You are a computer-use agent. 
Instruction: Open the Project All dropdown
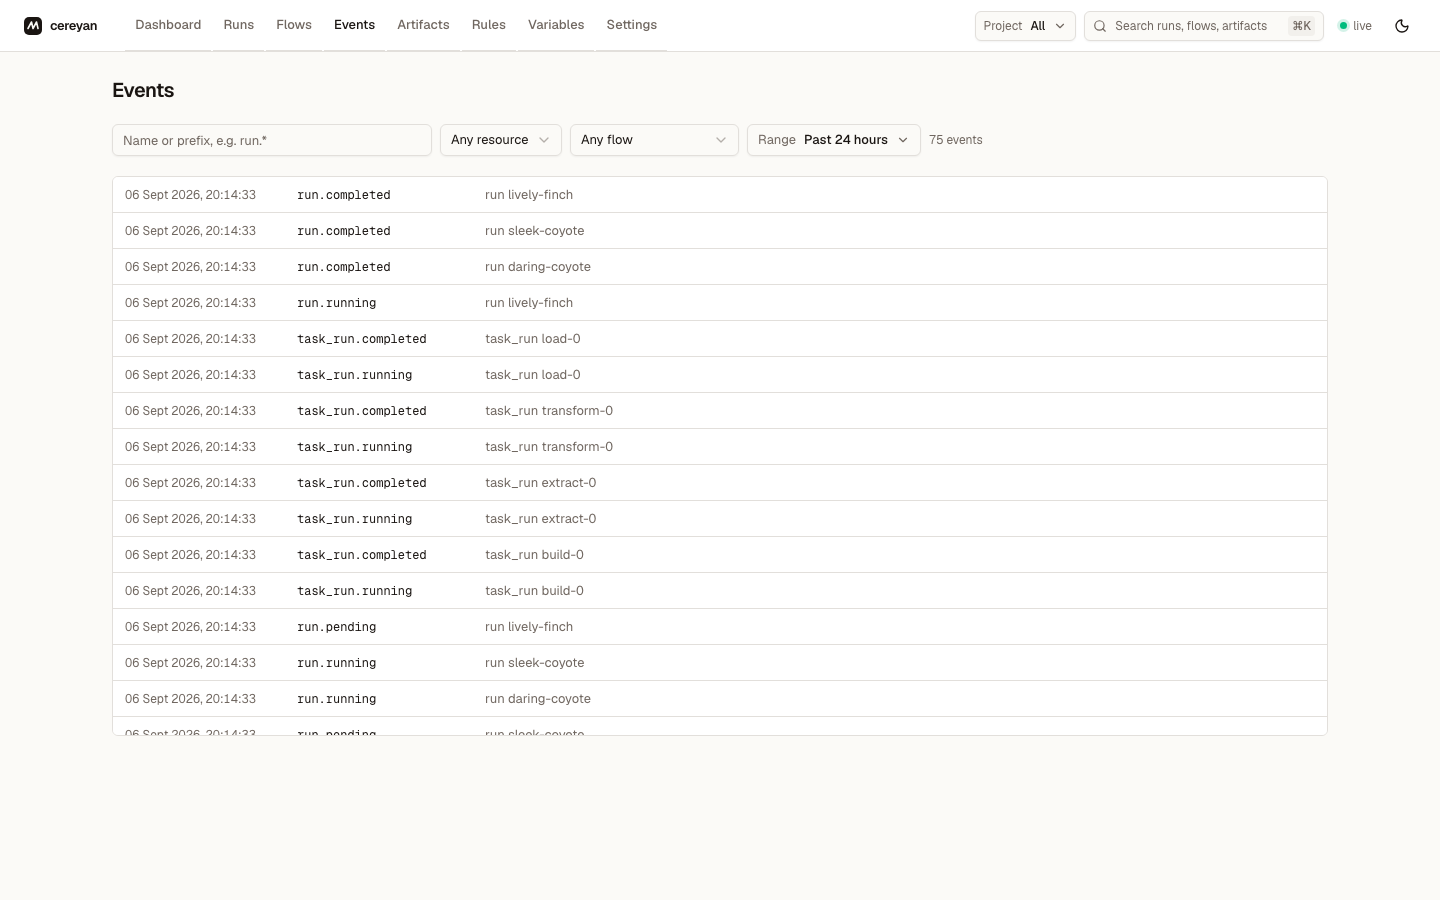tap(1025, 26)
